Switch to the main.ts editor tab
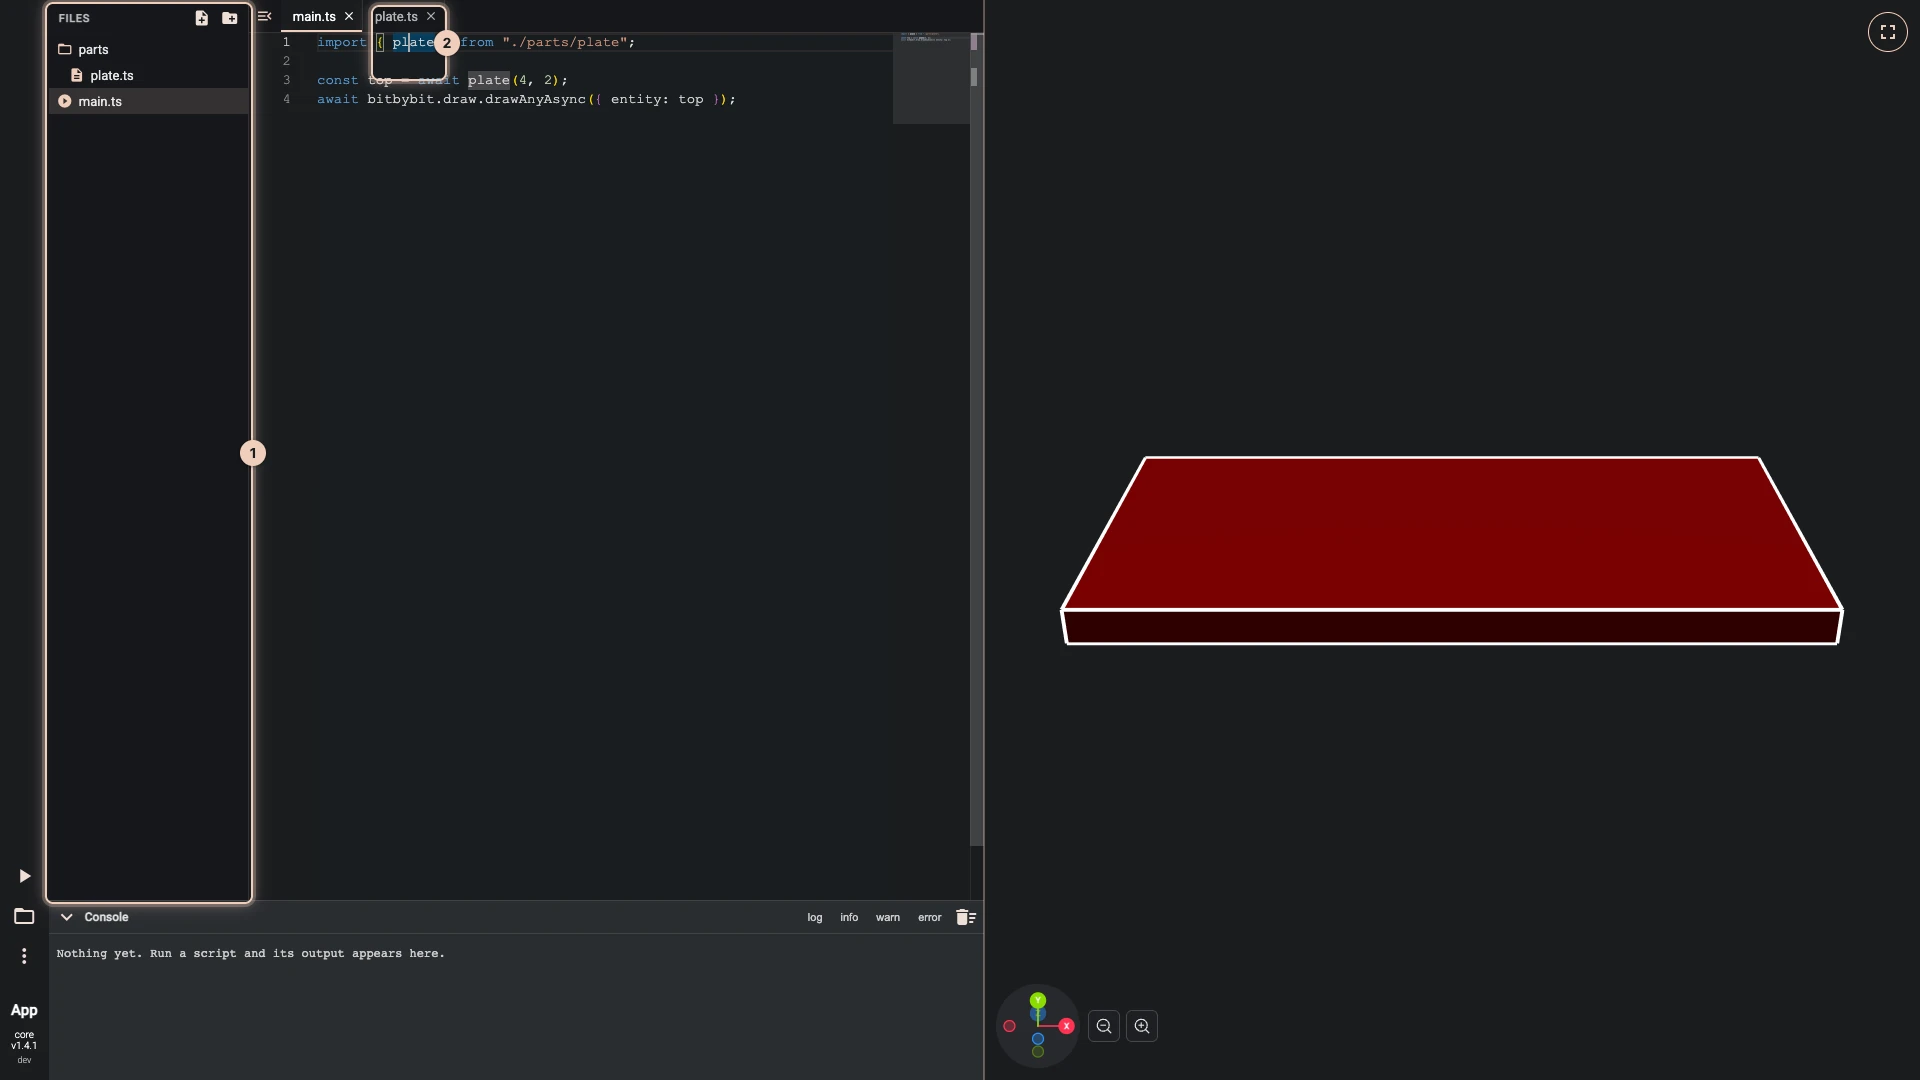 coord(314,16)
